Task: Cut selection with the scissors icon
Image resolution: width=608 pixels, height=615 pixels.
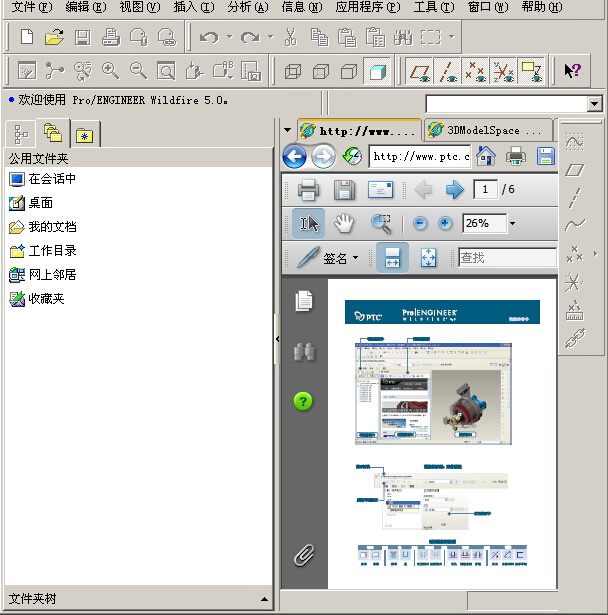Action: click(291, 37)
